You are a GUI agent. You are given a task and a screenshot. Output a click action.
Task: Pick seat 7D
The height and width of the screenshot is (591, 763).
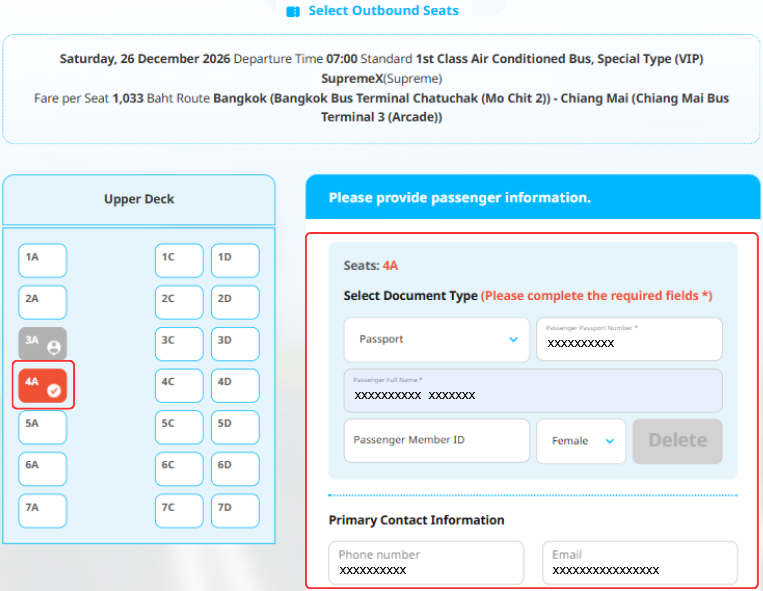click(235, 511)
